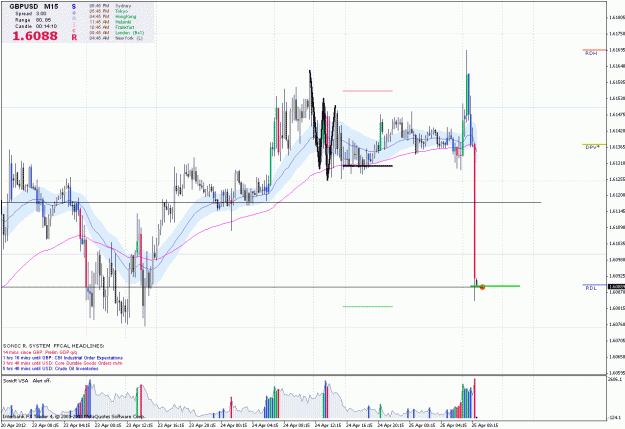625x429 pixels.
Task: Click the short thick black horizontal support line
Action: click(x=368, y=165)
